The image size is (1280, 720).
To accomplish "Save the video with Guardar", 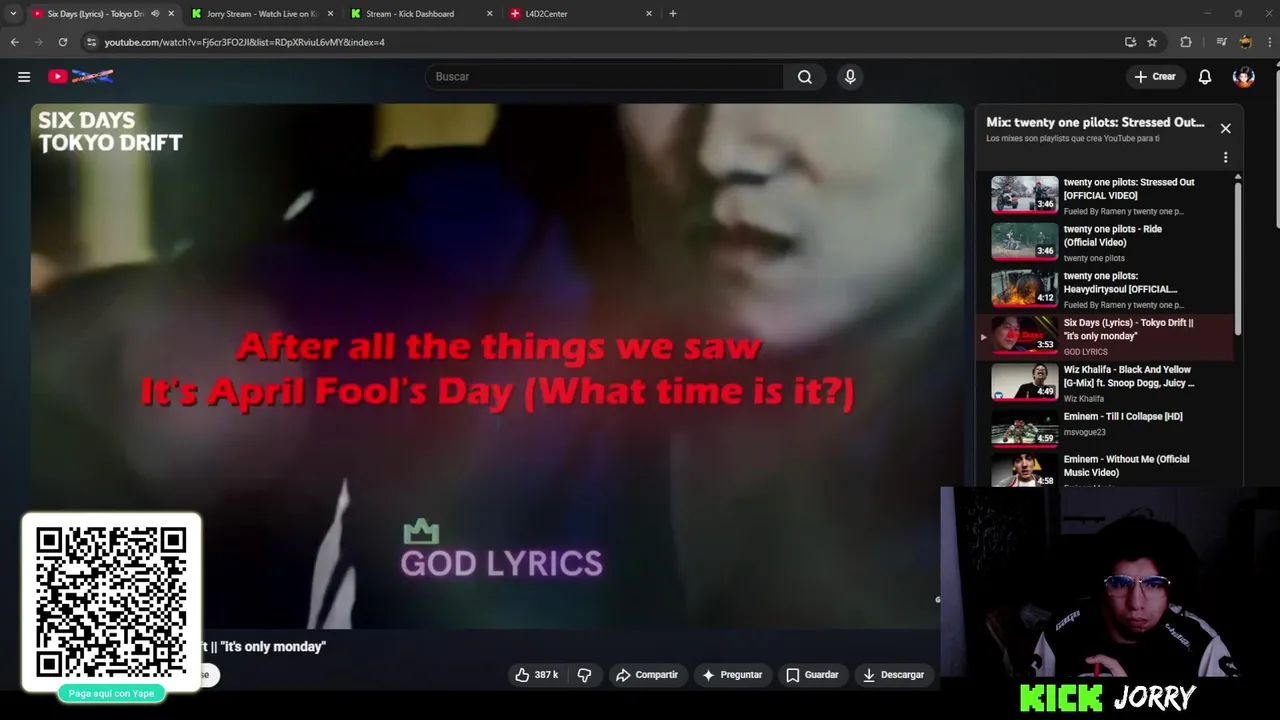I will tap(812, 675).
